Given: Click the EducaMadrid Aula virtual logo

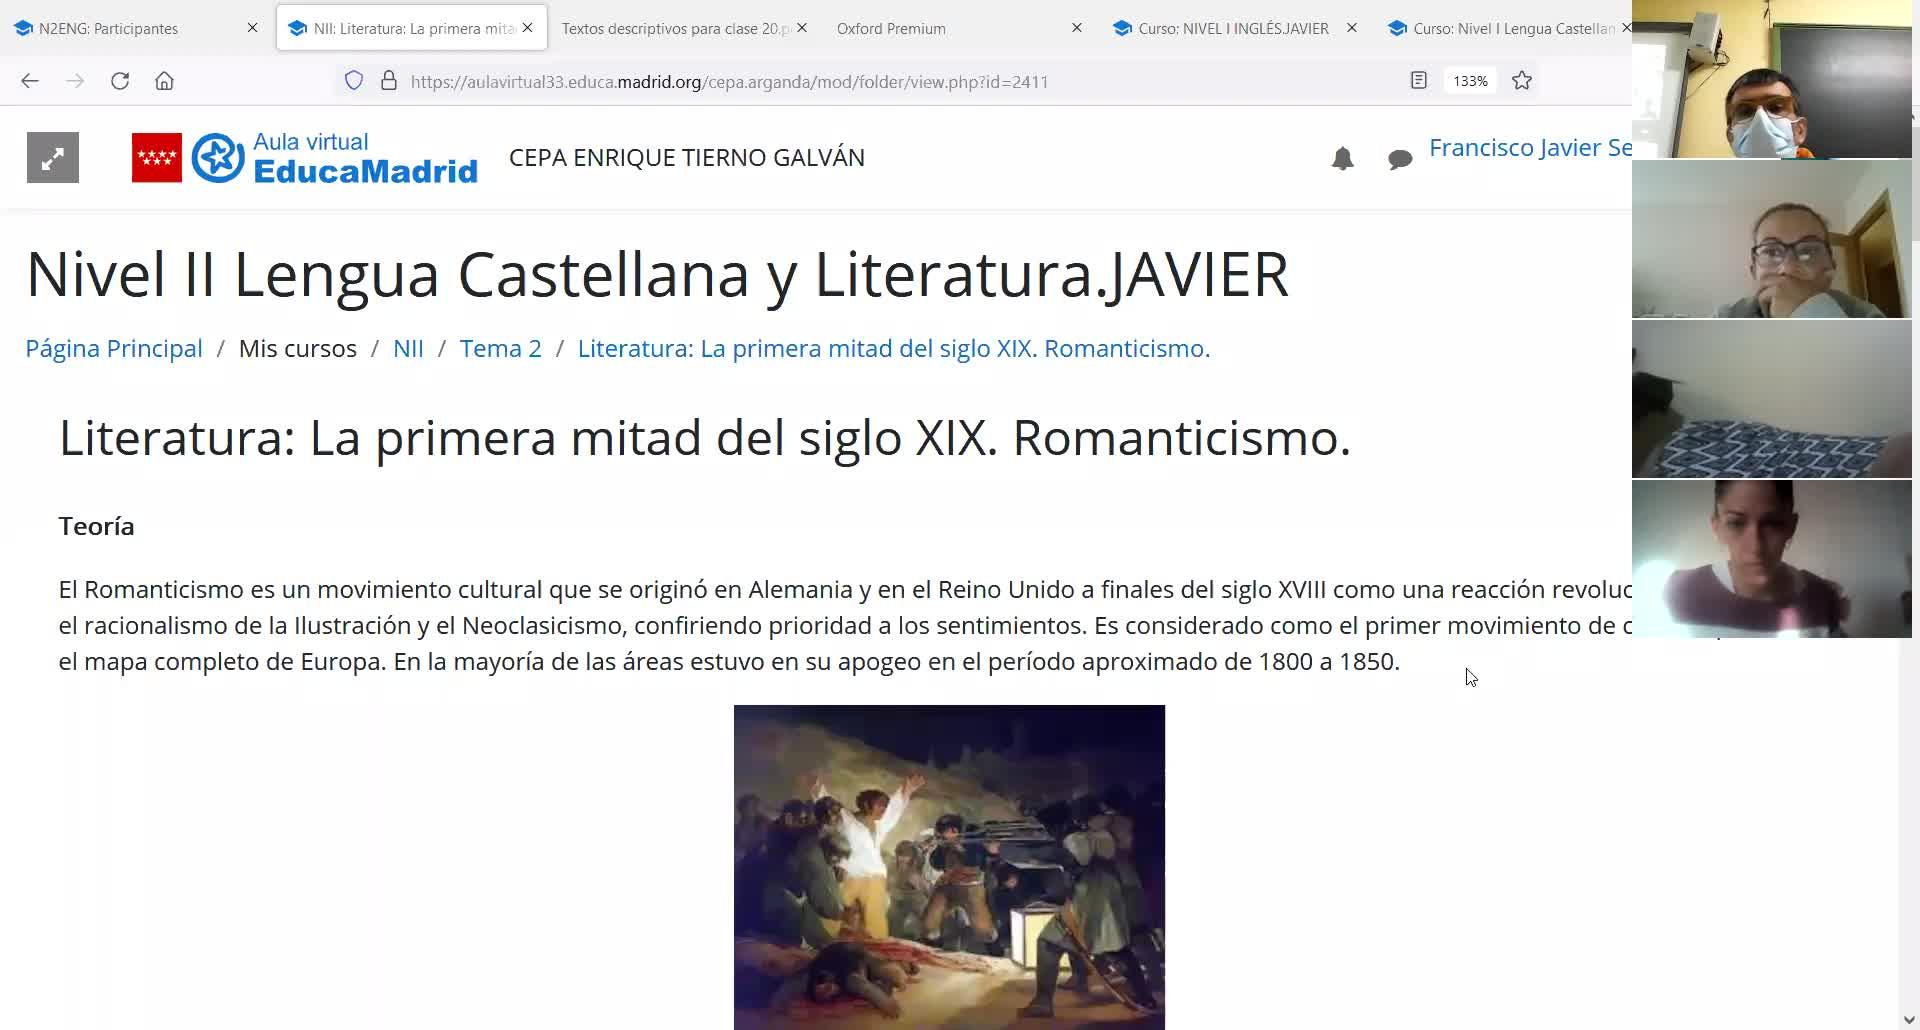Looking at the screenshot, I should point(335,158).
